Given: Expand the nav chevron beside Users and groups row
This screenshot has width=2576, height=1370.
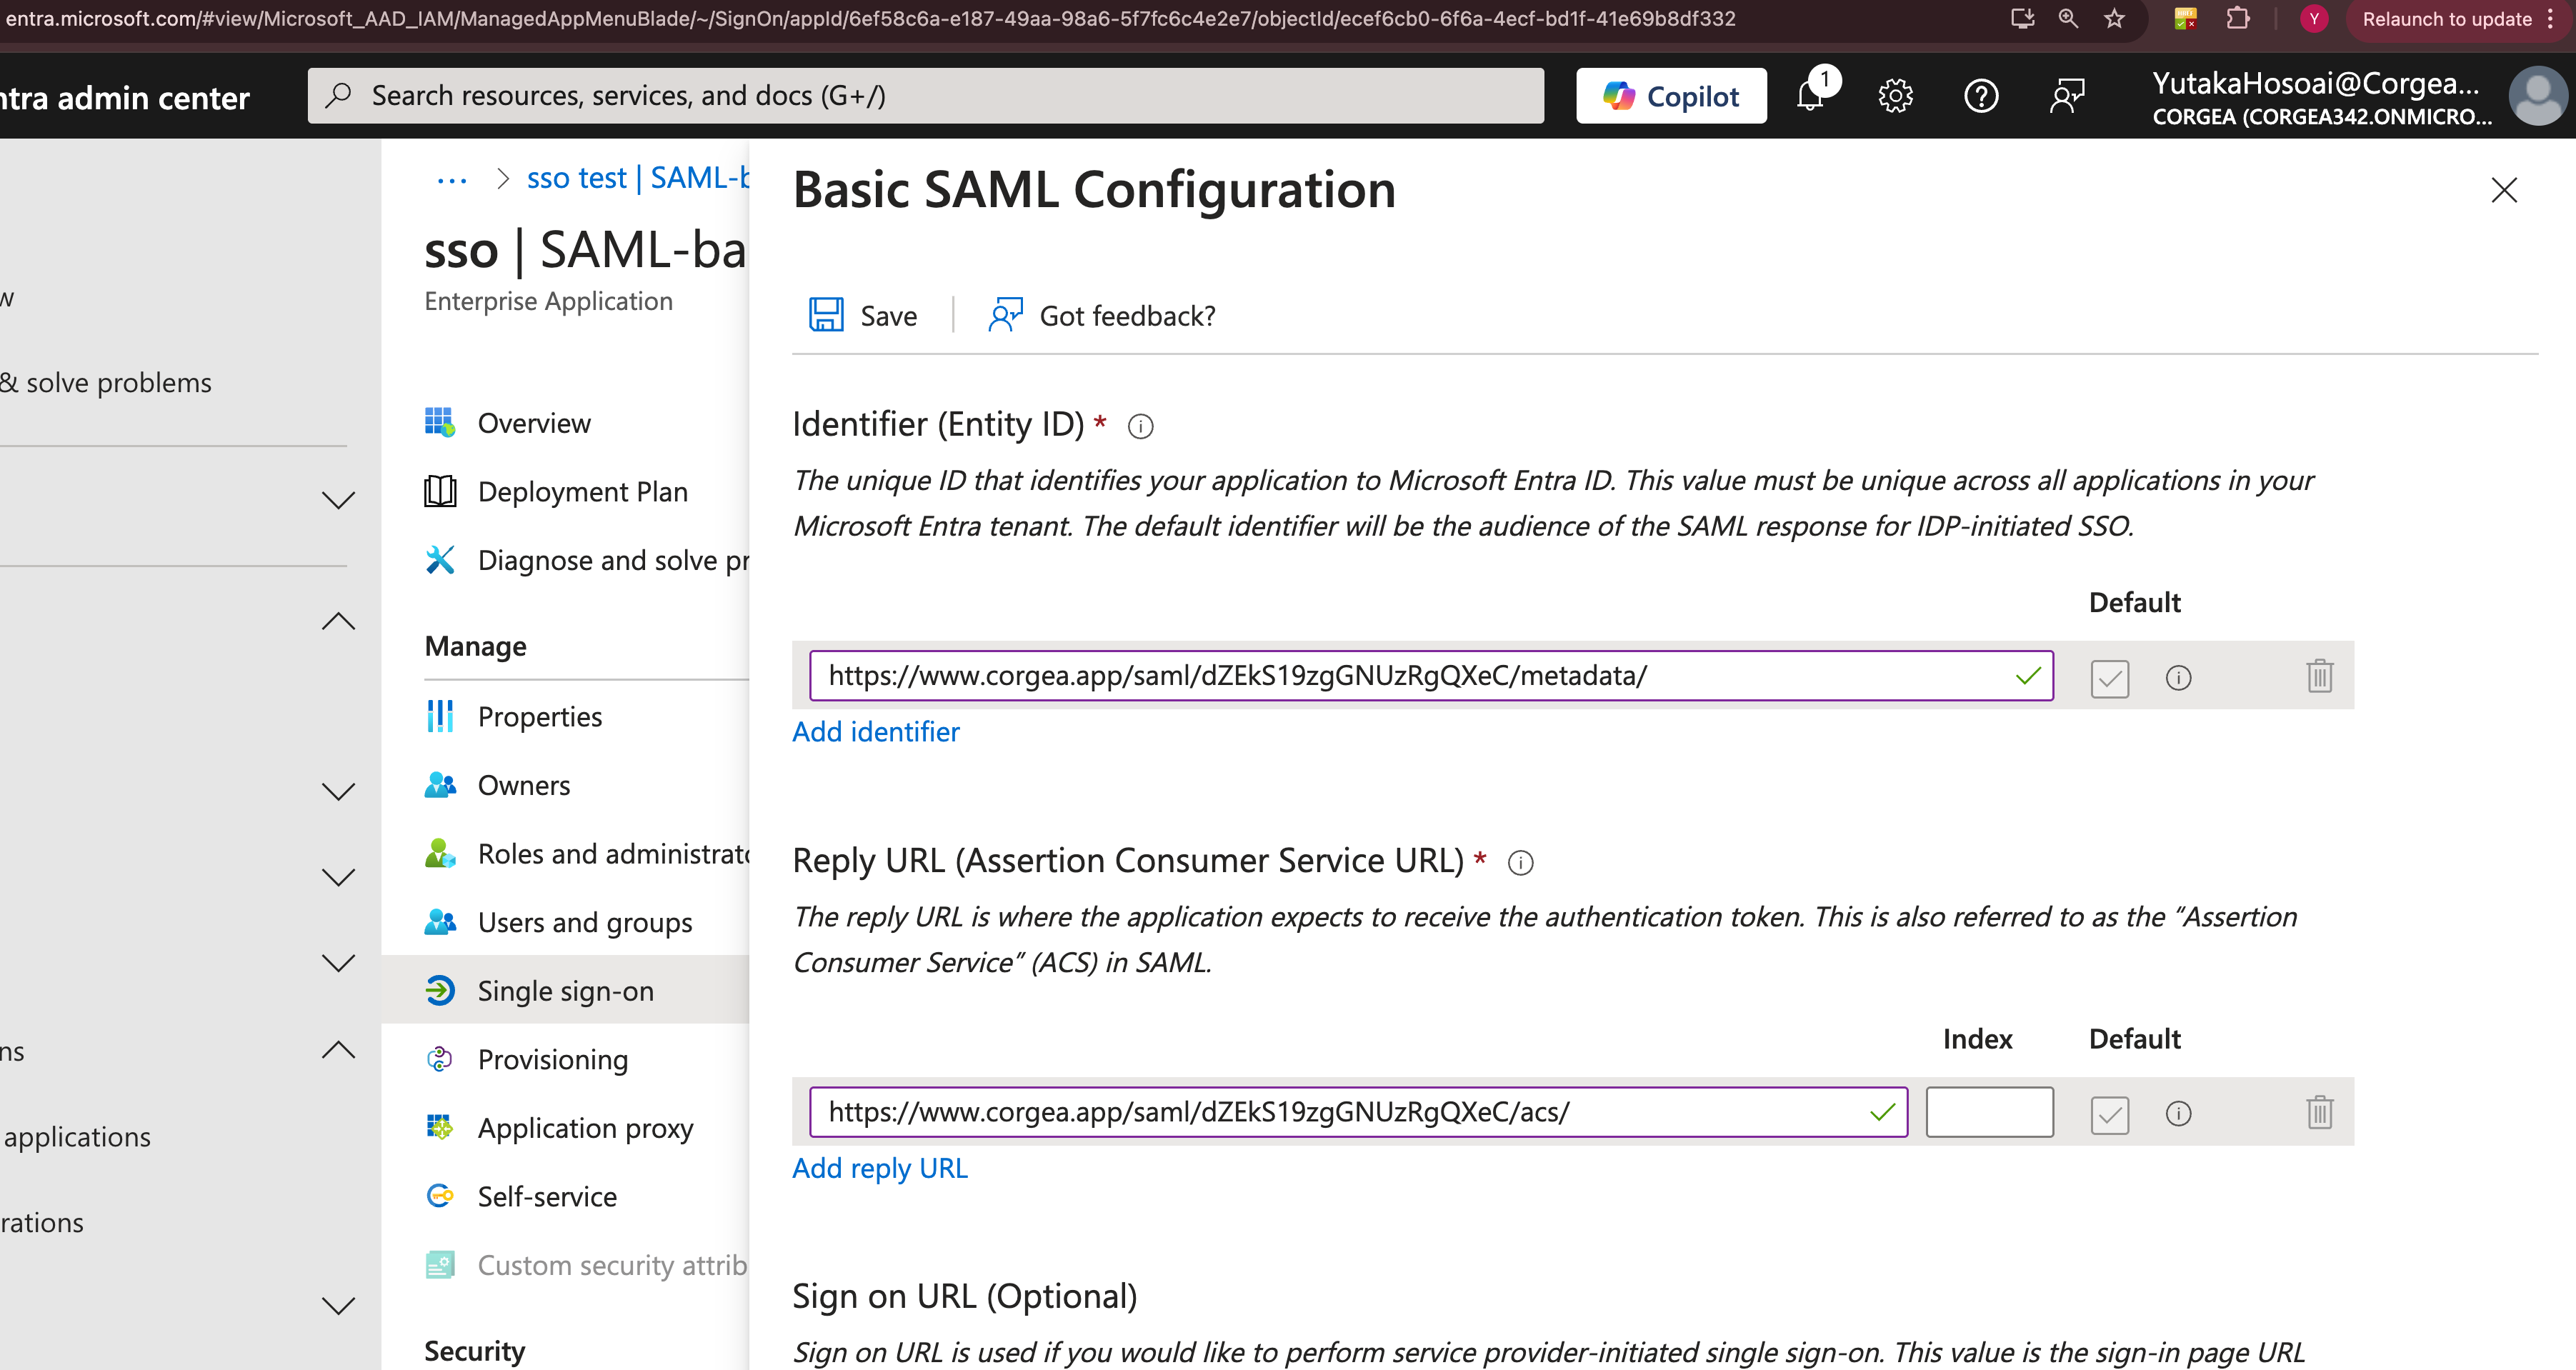Looking at the screenshot, I should point(339,962).
